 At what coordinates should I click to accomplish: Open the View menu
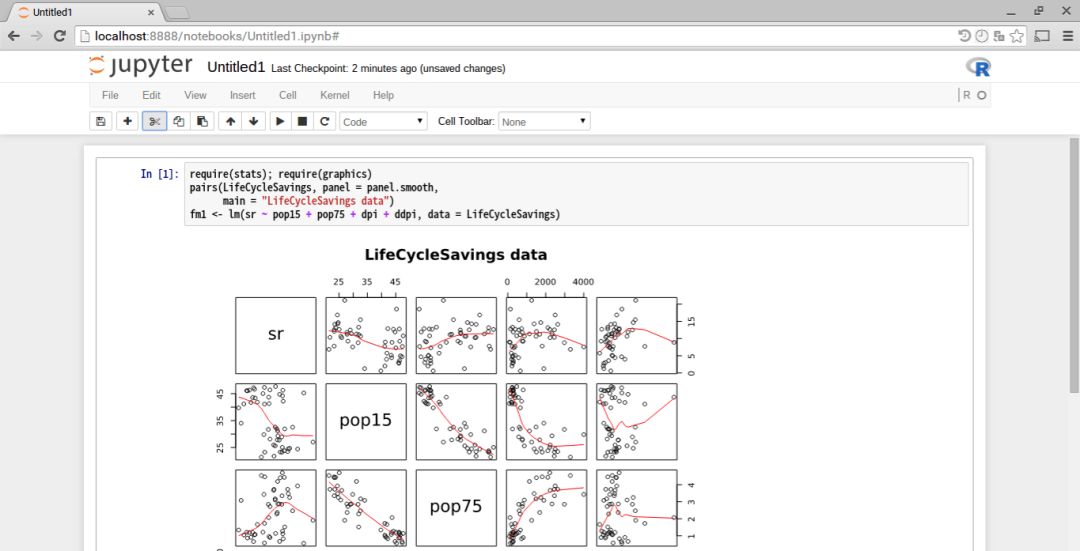(x=195, y=95)
